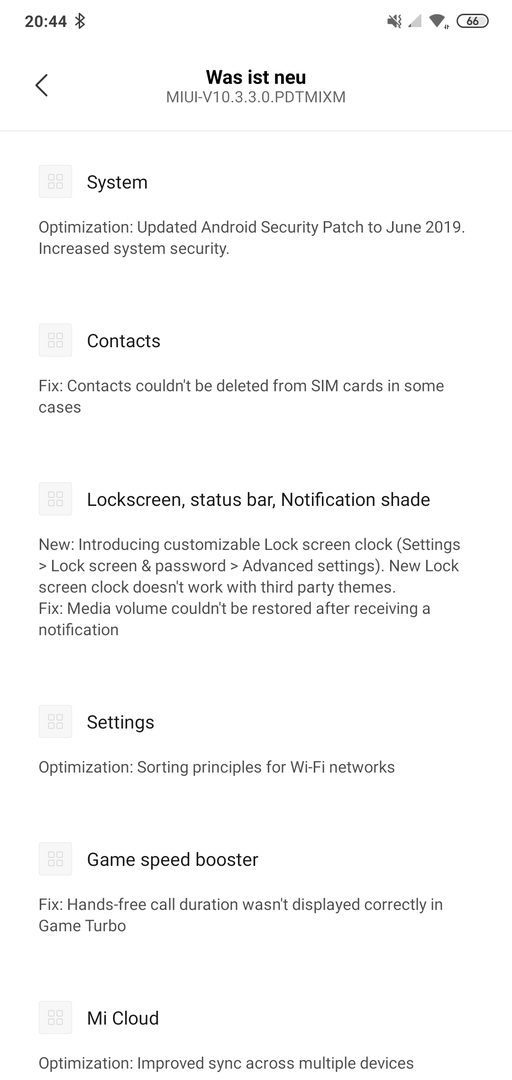The image size is (512, 1080).
Task: Tap the Settings section icon
Action: coord(55,722)
